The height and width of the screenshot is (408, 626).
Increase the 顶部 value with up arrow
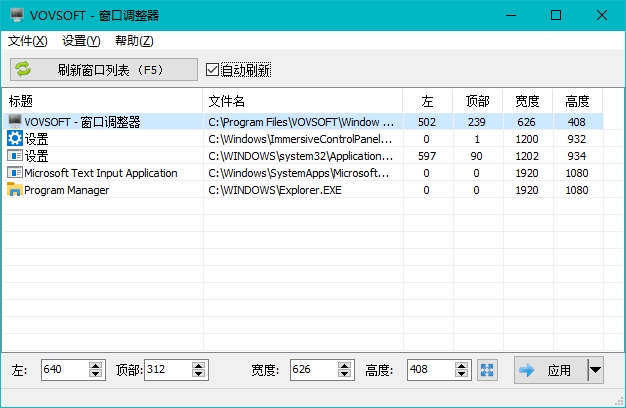tap(198, 365)
